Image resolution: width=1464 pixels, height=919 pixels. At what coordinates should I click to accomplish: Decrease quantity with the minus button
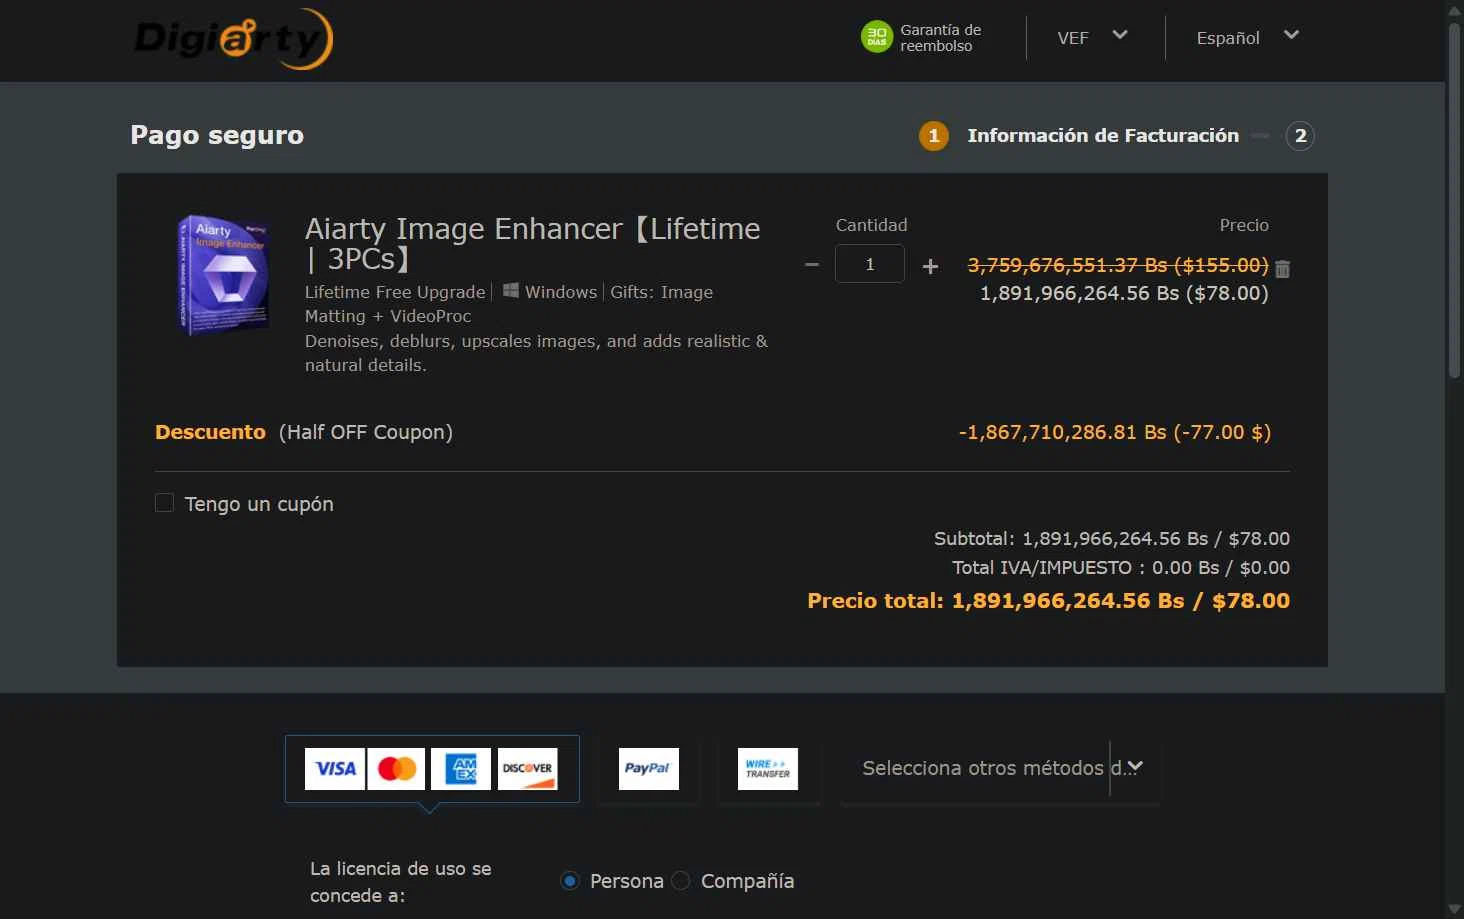point(812,265)
